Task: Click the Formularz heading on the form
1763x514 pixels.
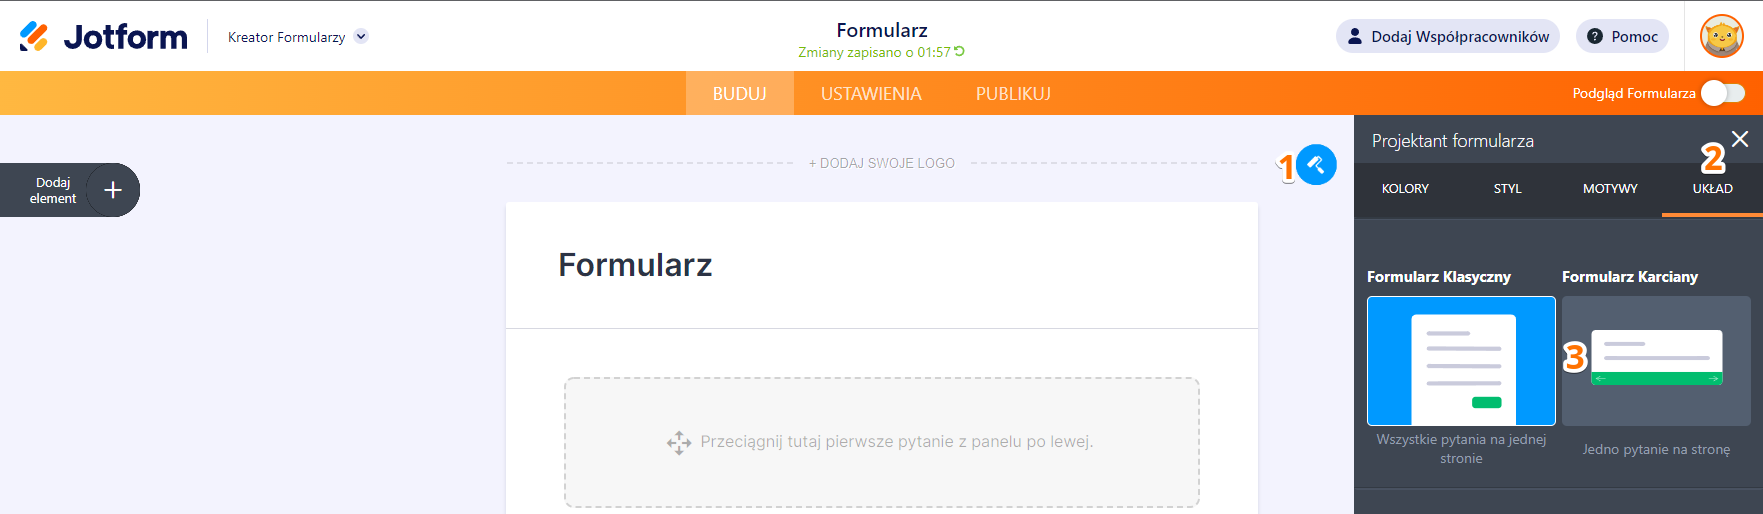Action: [x=635, y=265]
